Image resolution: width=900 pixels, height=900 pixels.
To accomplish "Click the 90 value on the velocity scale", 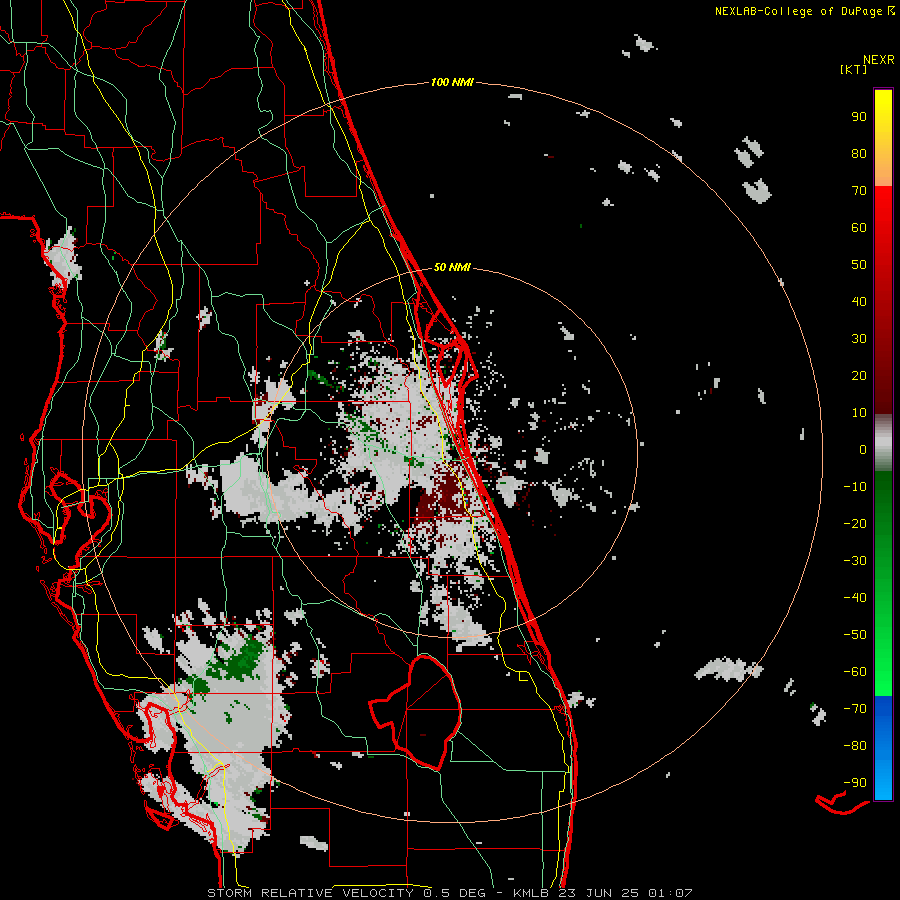I will [x=859, y=117].
